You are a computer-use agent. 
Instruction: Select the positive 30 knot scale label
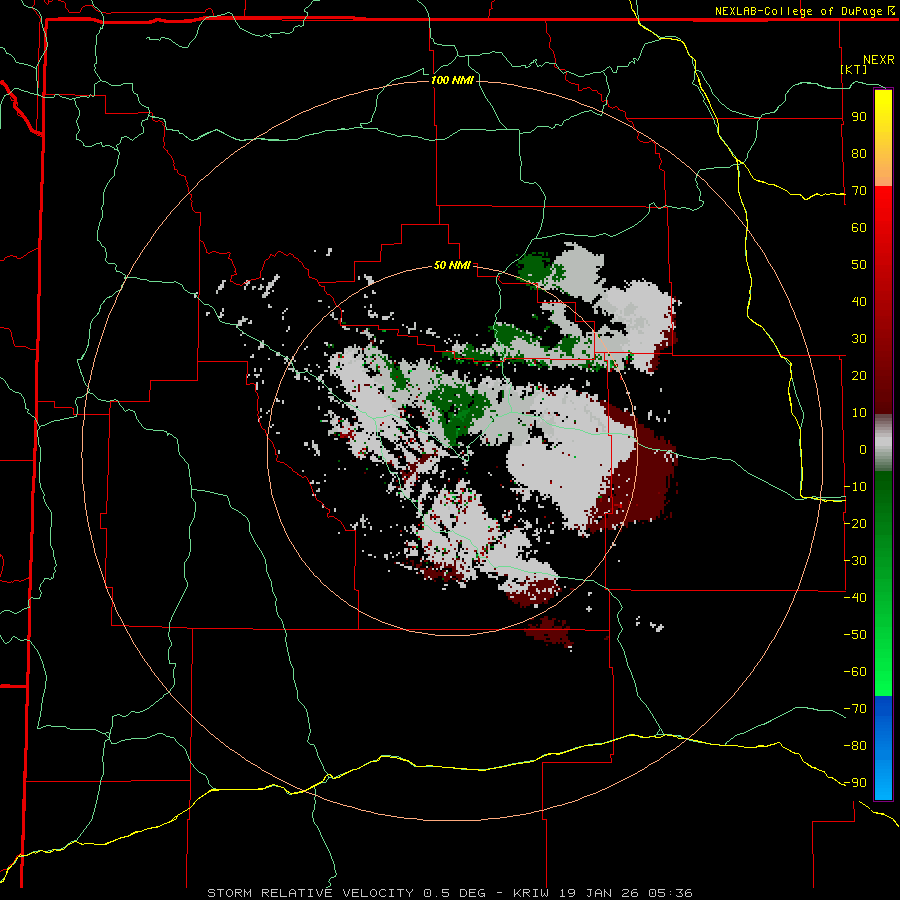[859, 339]
